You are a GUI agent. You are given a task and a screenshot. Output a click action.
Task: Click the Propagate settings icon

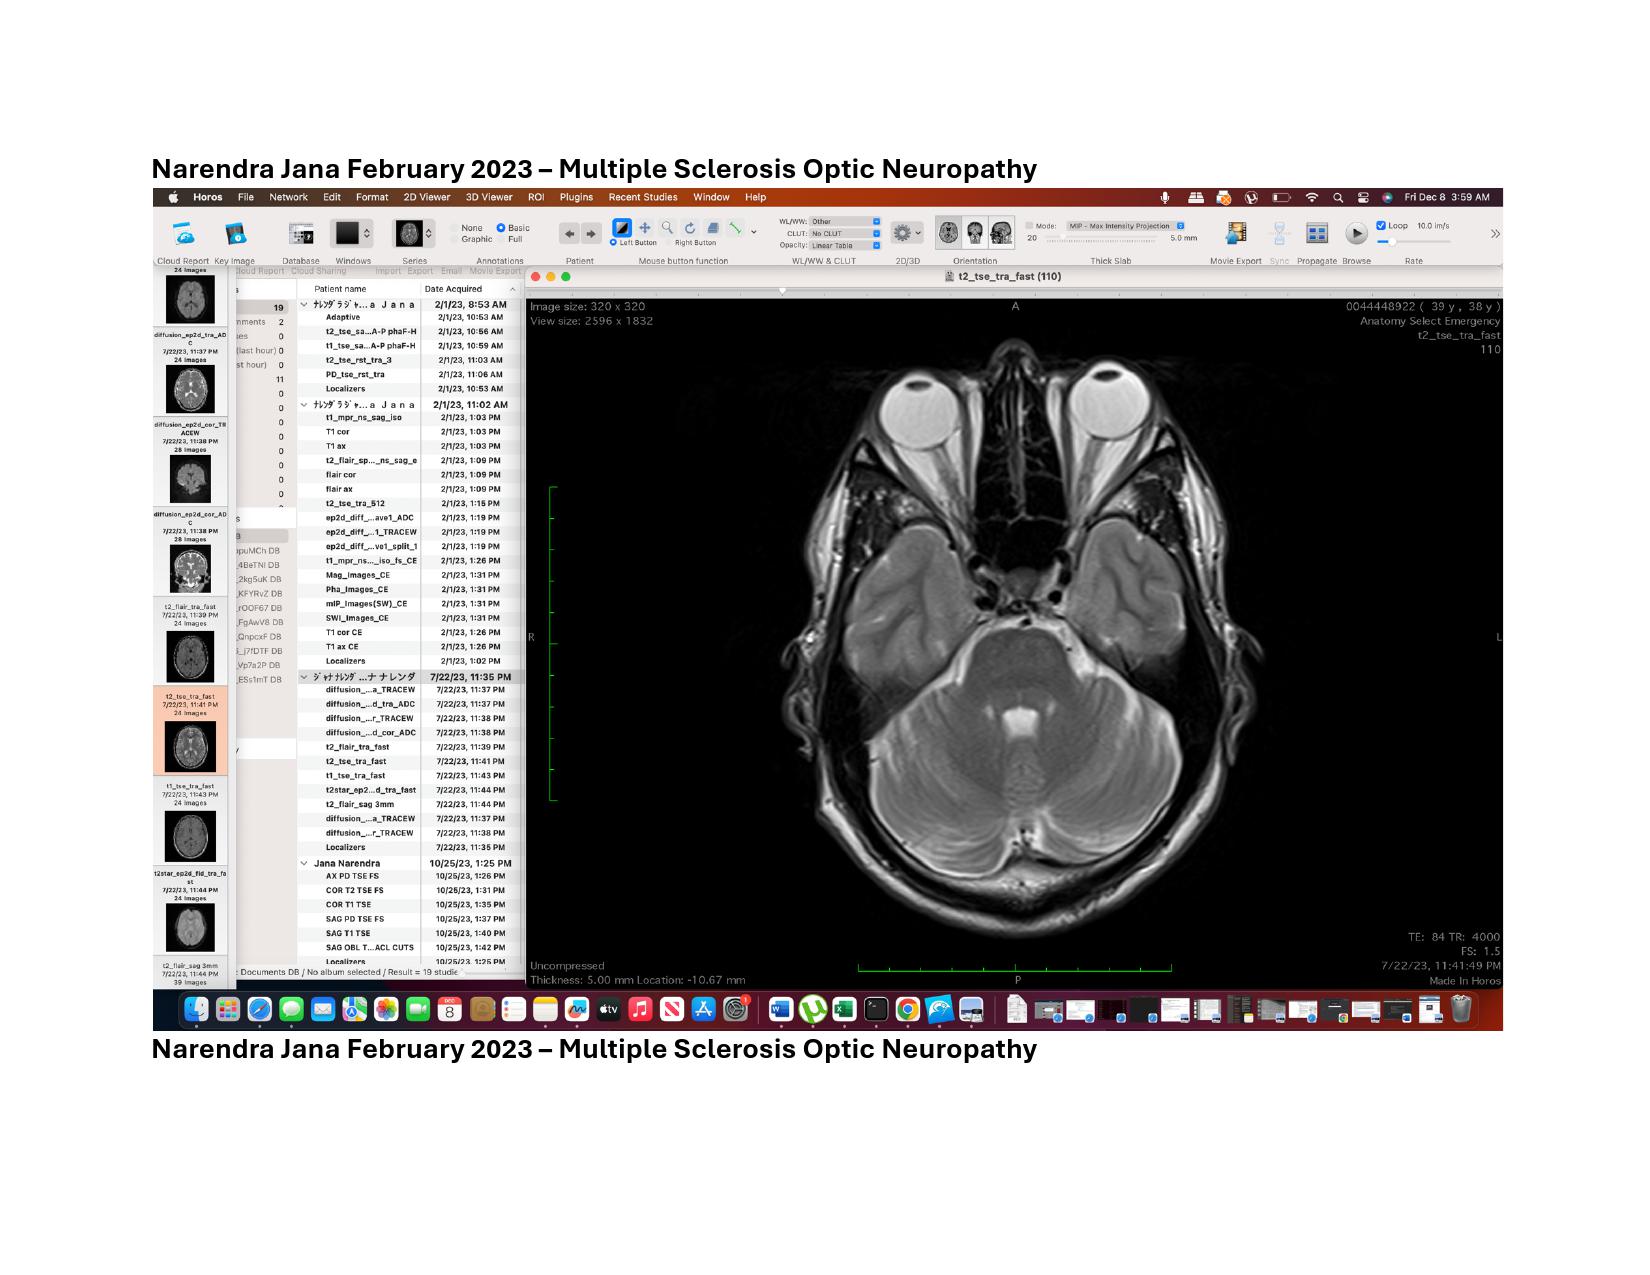[x=1317, y=233]
